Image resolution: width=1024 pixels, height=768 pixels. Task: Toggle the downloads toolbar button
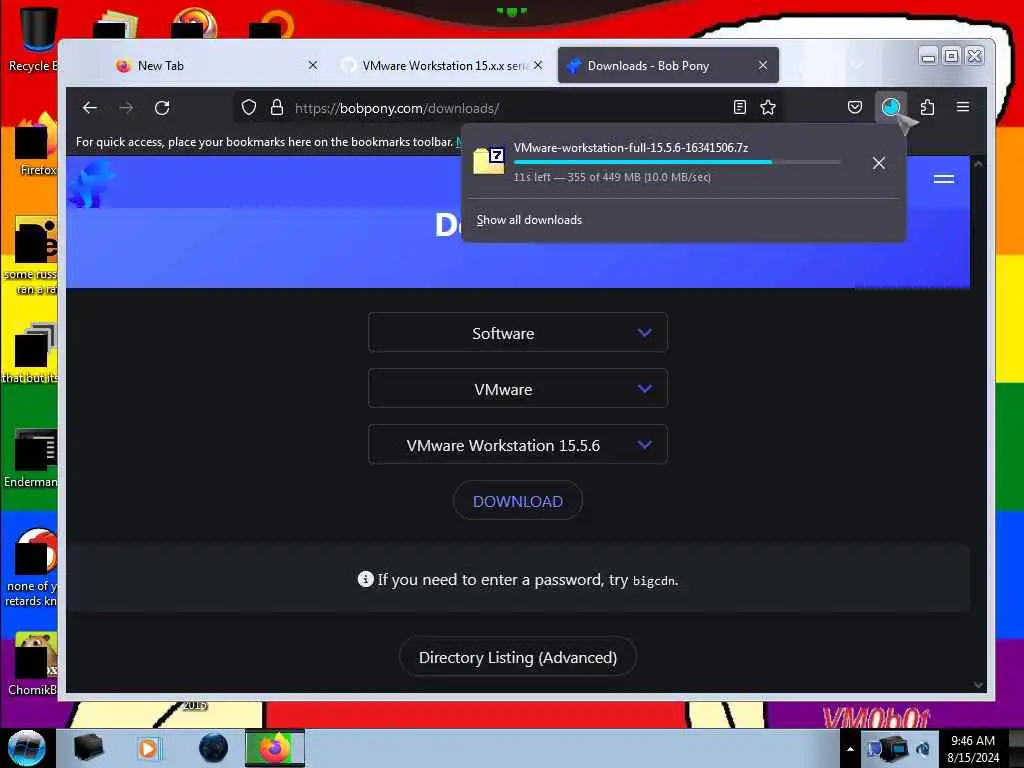tap(891, 107)
